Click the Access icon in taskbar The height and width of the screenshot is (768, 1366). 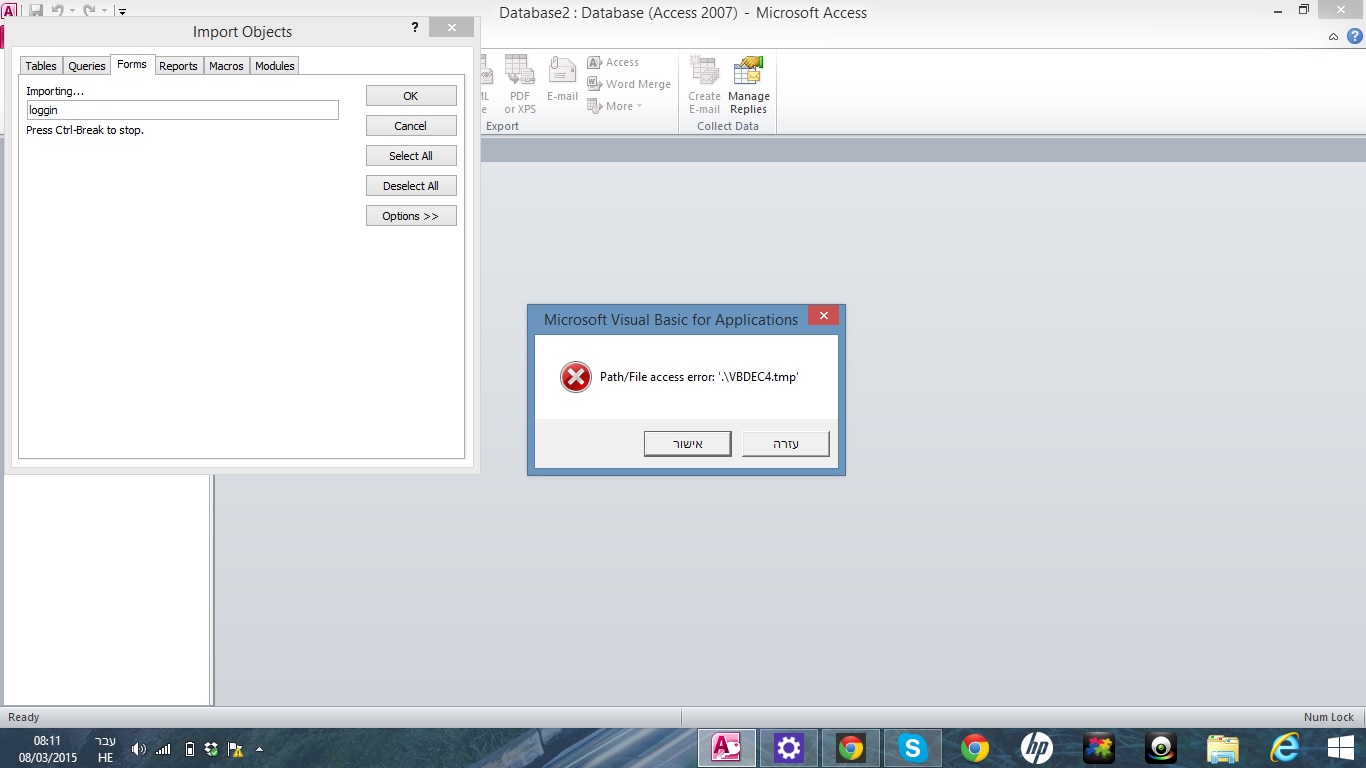(x=726, y=748)
